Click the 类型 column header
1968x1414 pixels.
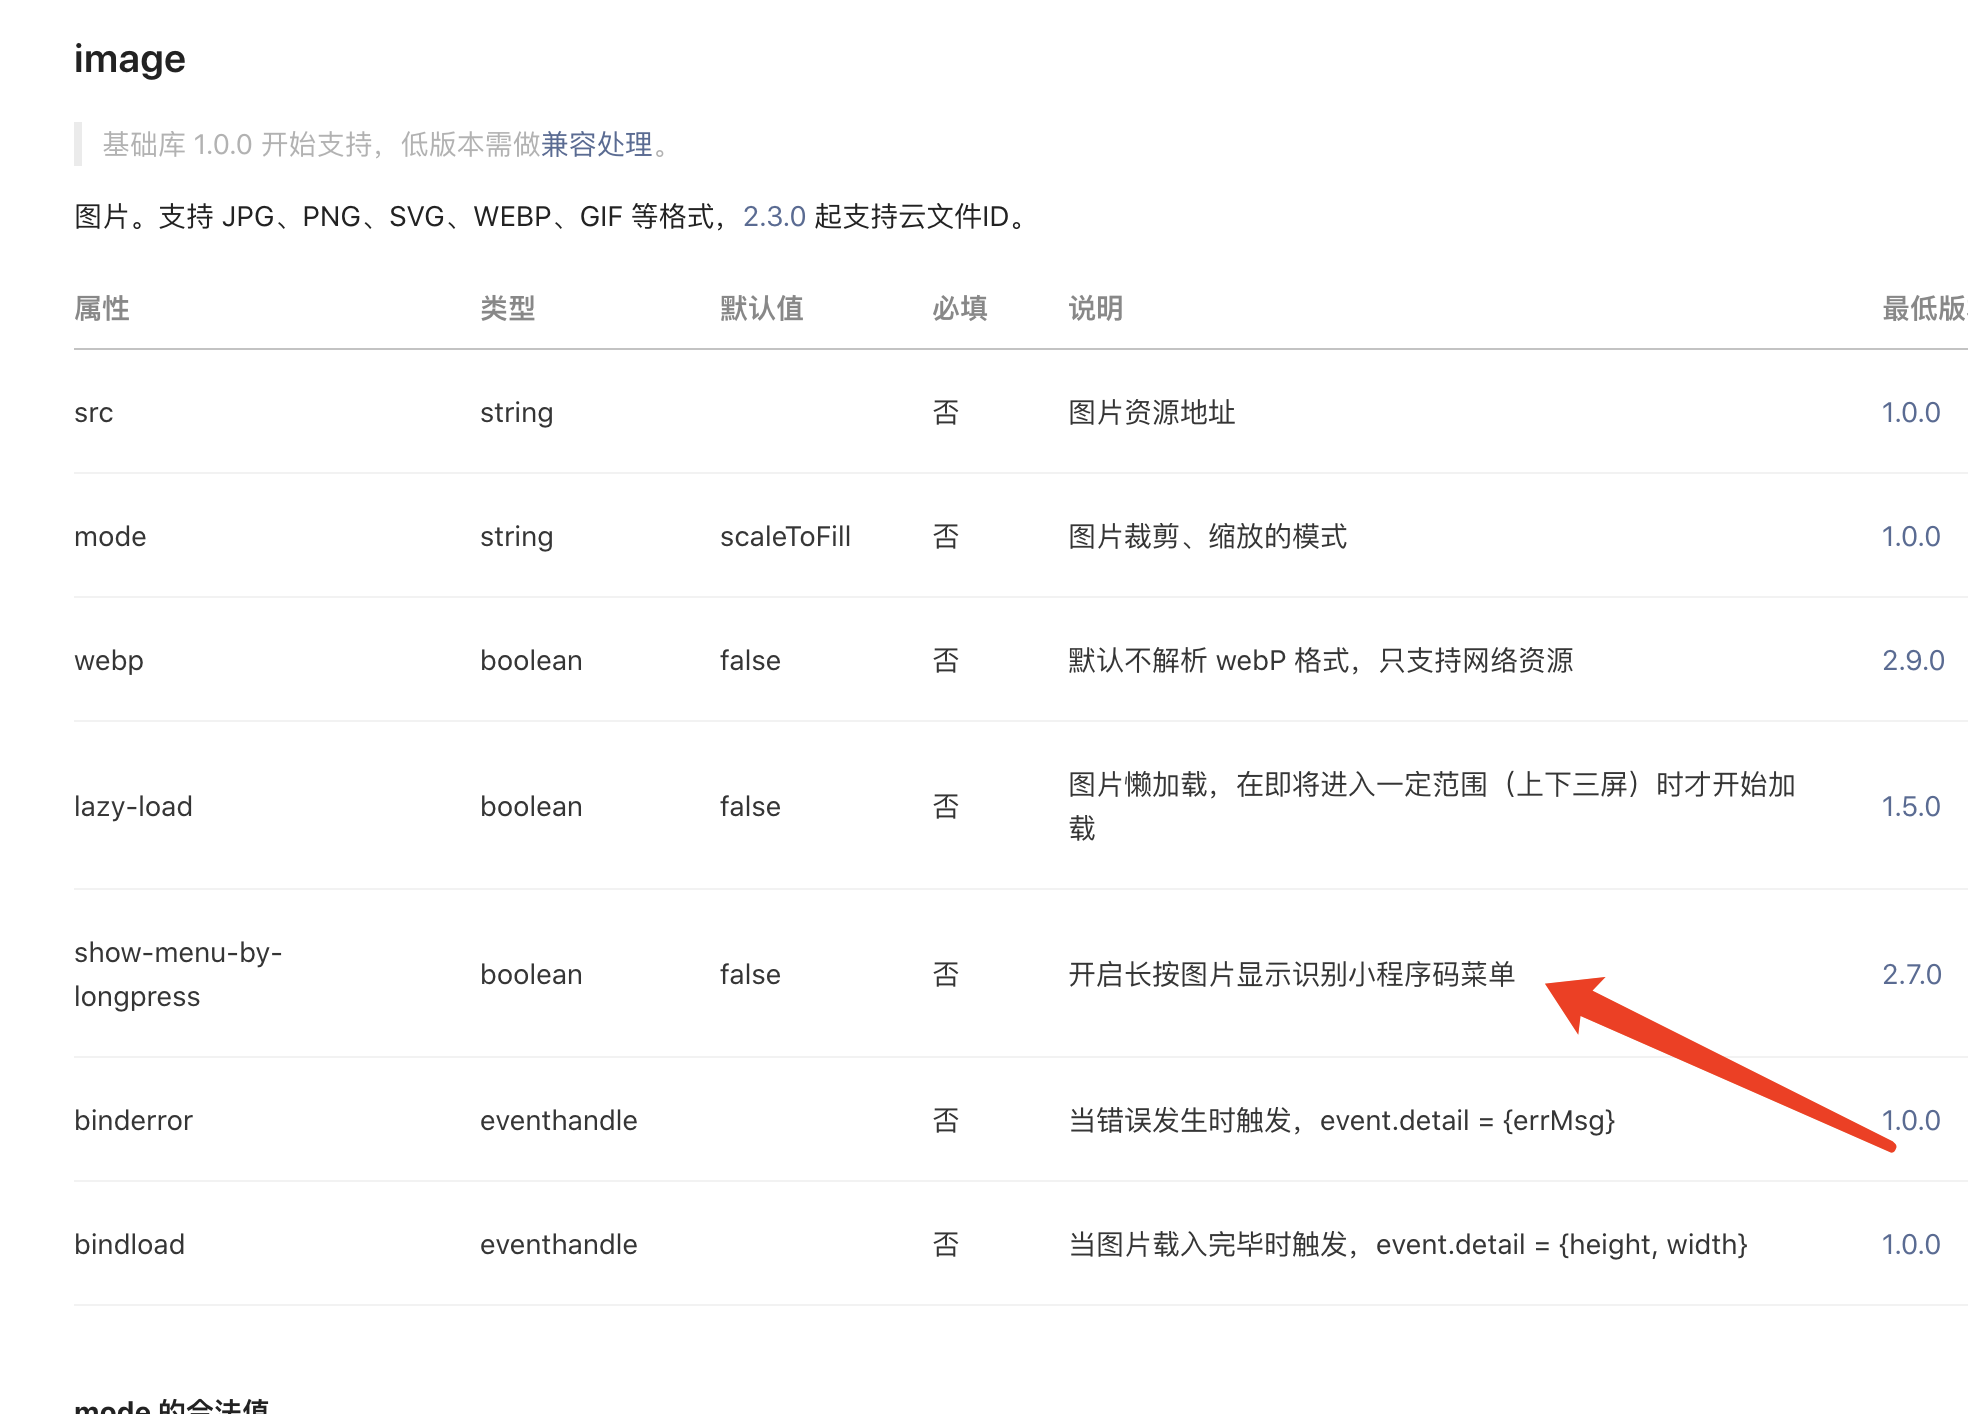tap(507, 309)
